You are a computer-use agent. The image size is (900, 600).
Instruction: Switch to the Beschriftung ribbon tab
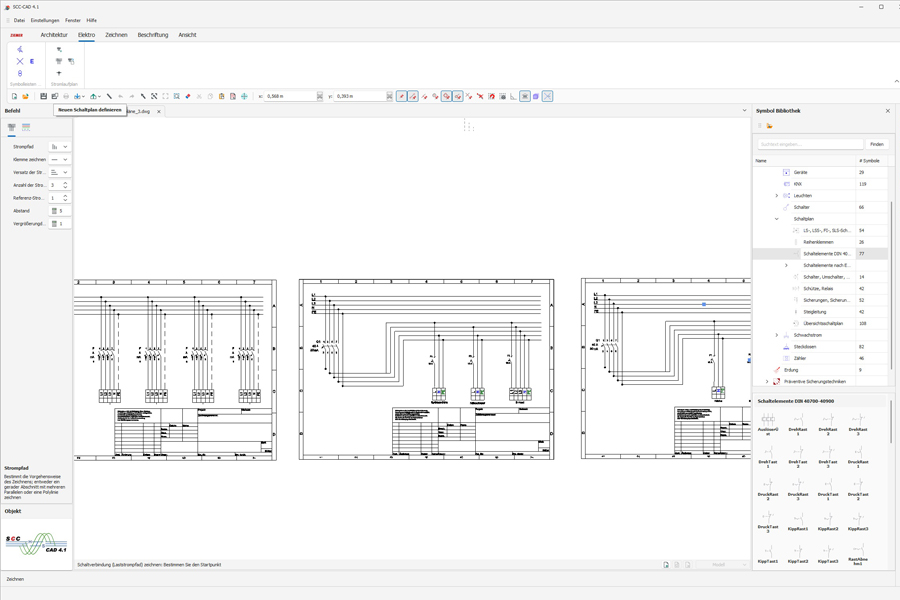pos(153,35)
